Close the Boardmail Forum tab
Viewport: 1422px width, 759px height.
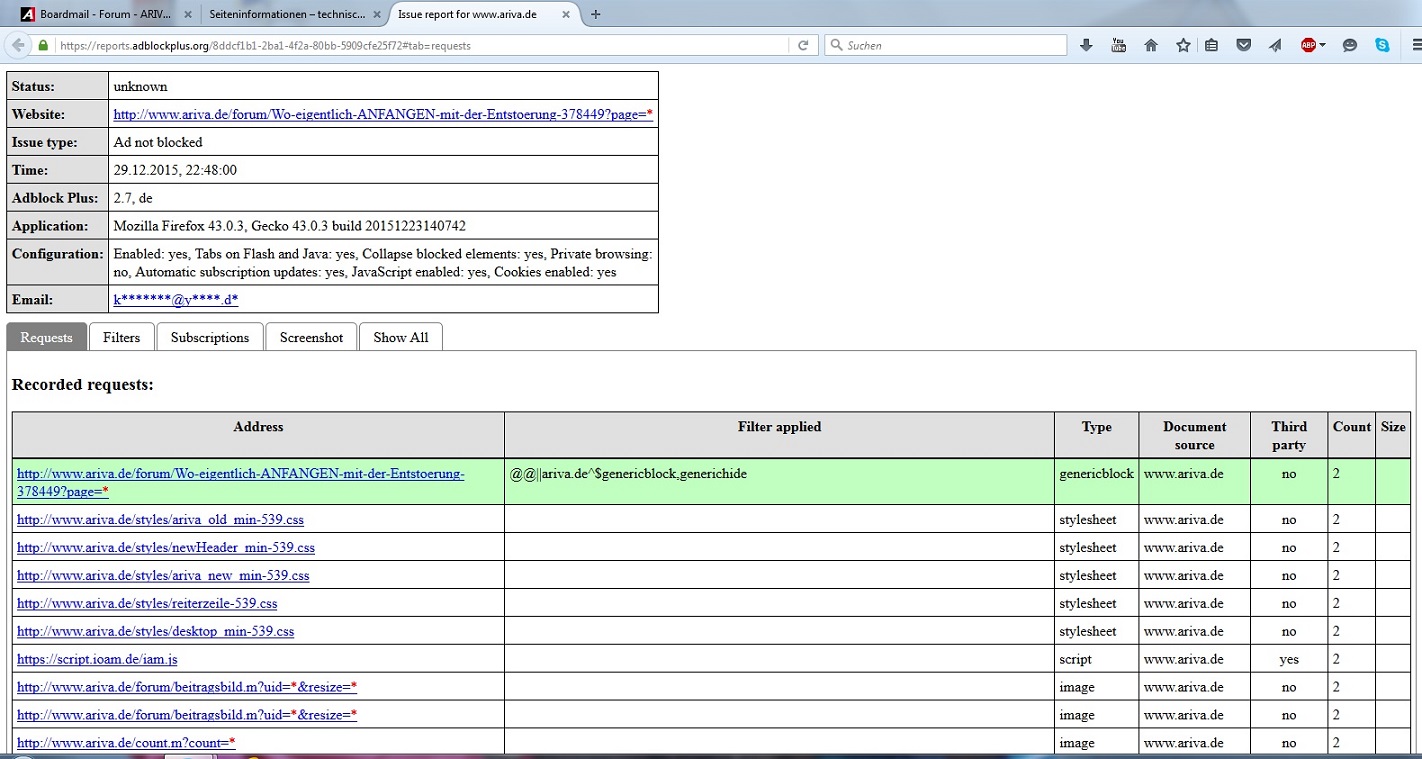pyautogui.click(x=187, y=15)
